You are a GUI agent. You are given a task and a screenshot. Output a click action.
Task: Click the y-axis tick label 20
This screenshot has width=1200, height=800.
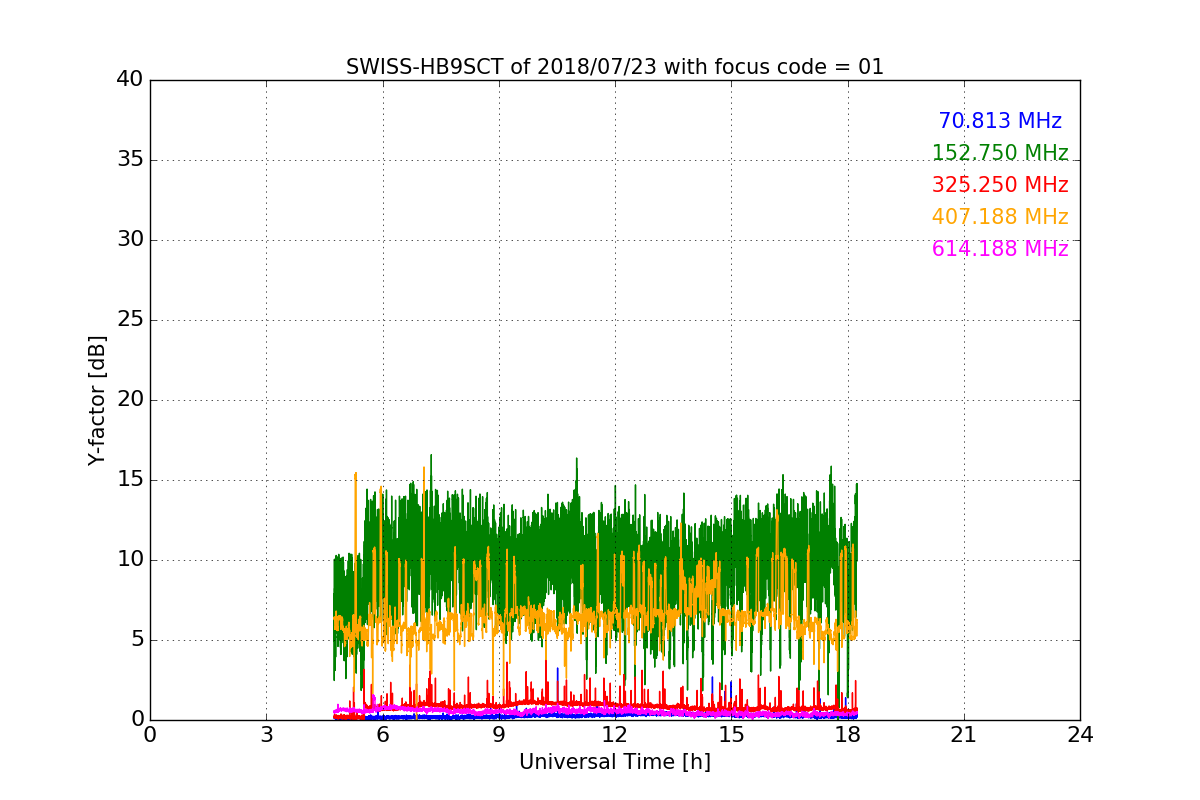[x=130, y=400]
